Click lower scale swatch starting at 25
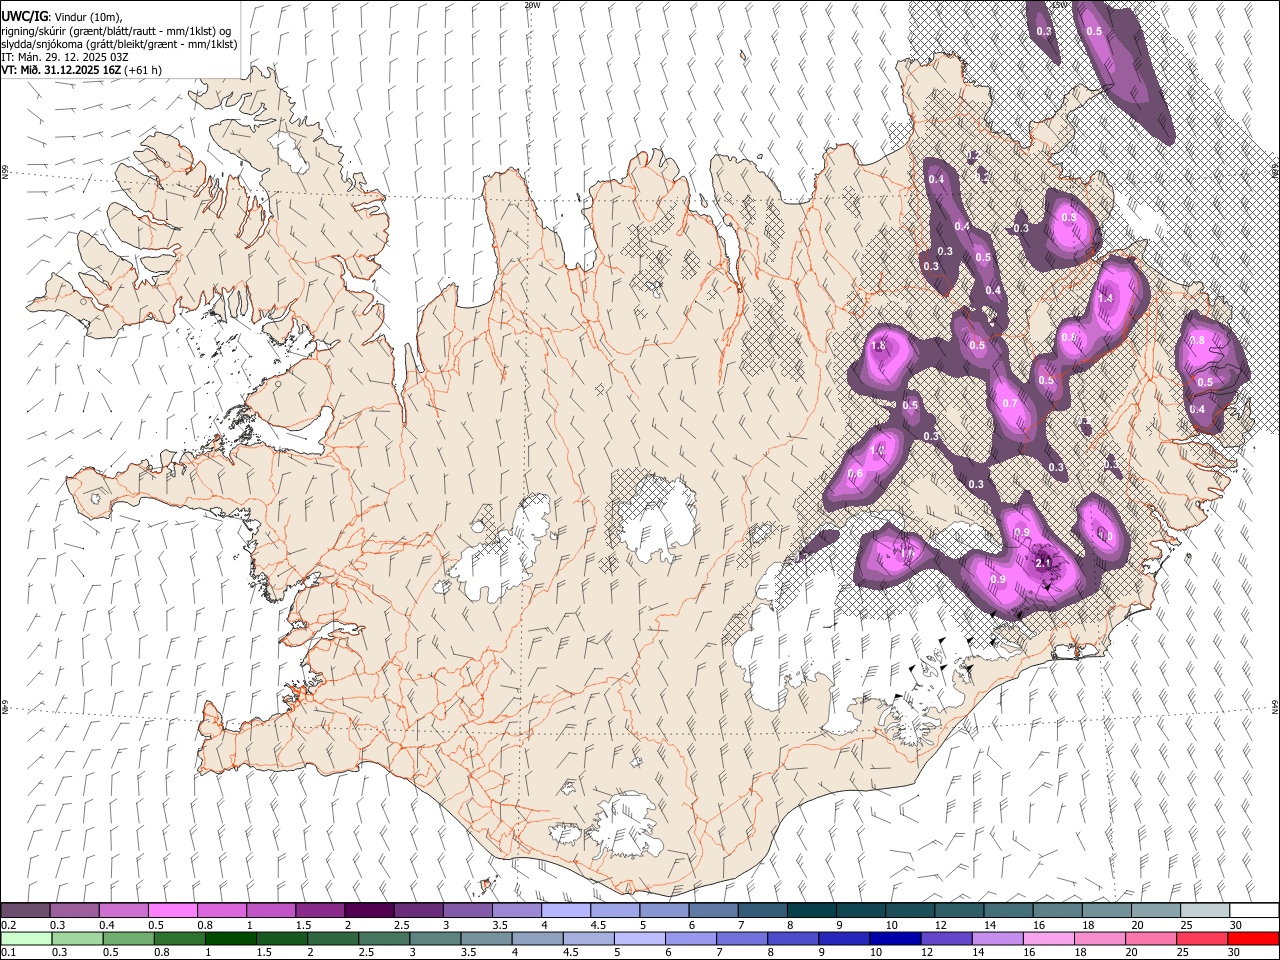The height and width of the screenshot is (960, 1280). (x=1202, y=938)
